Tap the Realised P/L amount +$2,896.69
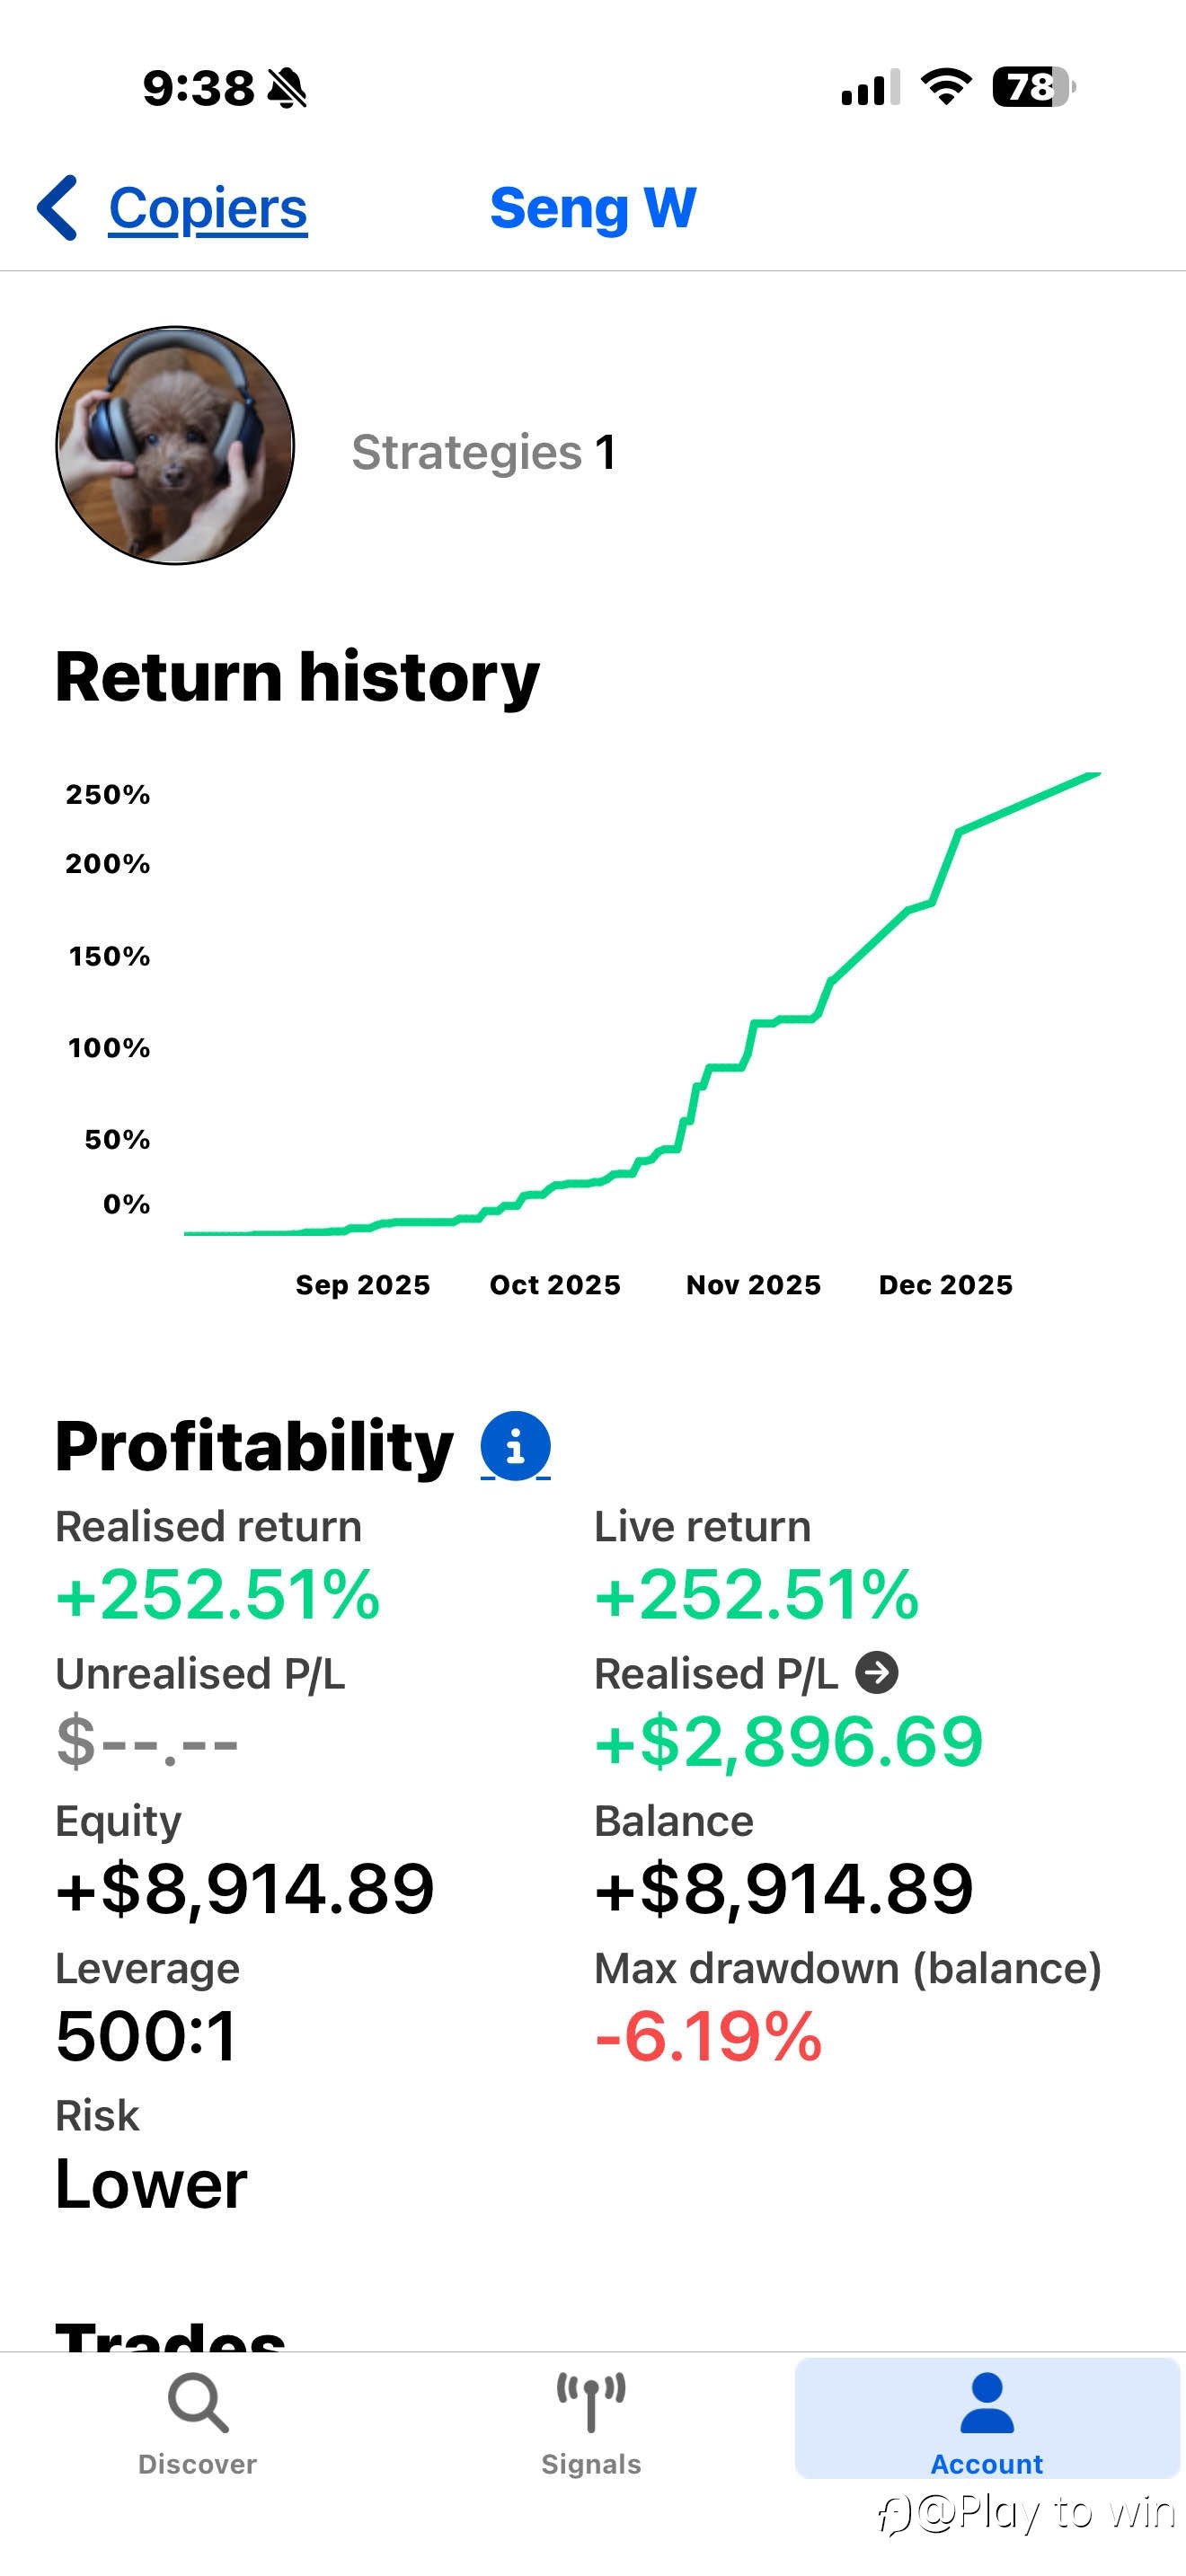 click(788, 1741)
